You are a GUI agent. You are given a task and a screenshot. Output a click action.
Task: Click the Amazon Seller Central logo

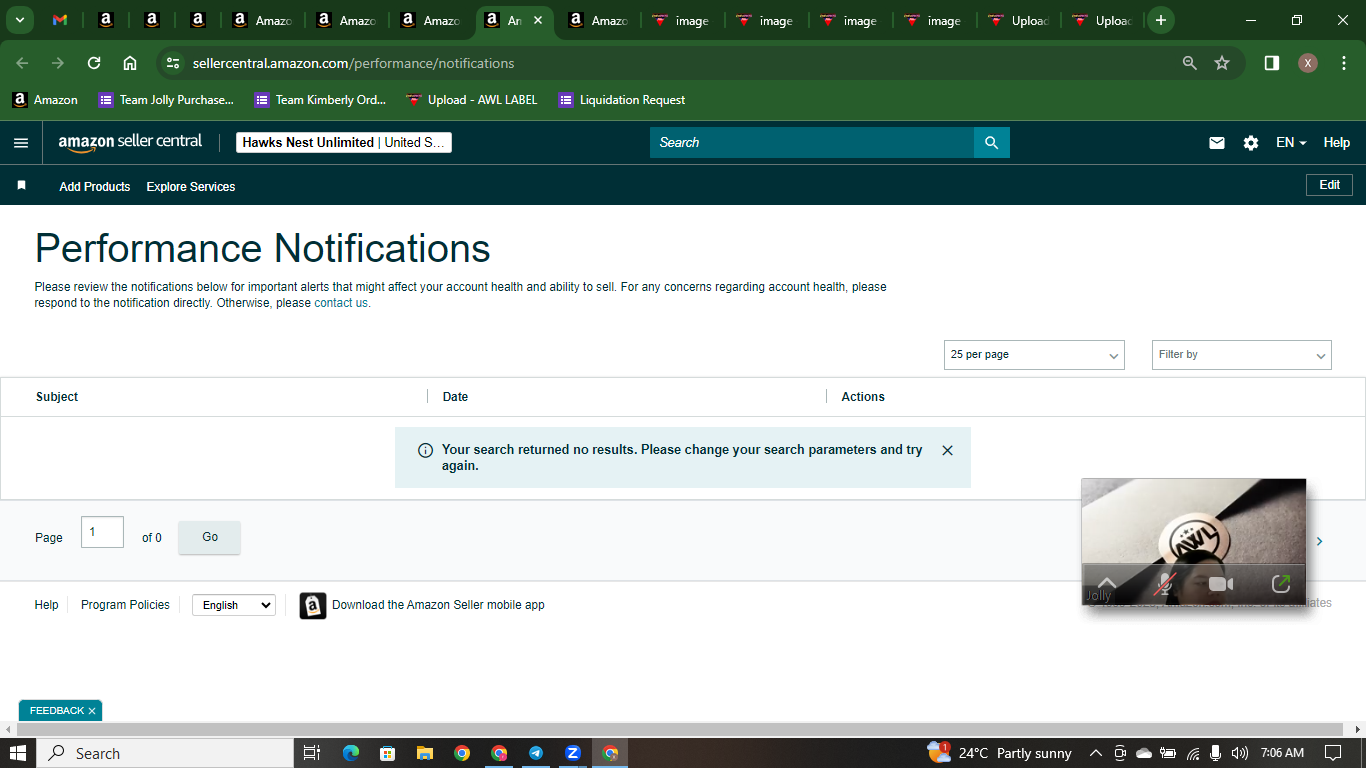(x=130, y=142)
